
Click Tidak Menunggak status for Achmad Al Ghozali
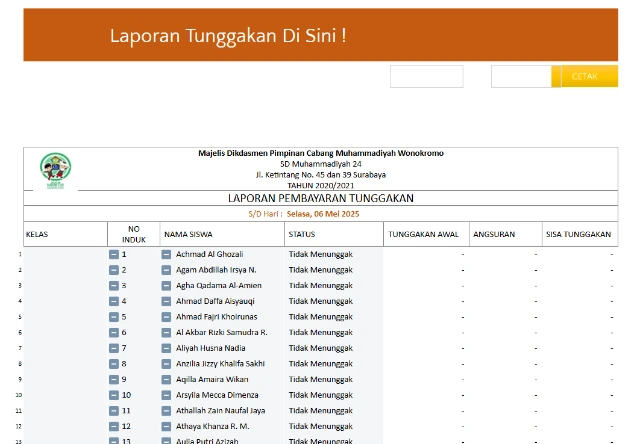click(321, 254)
